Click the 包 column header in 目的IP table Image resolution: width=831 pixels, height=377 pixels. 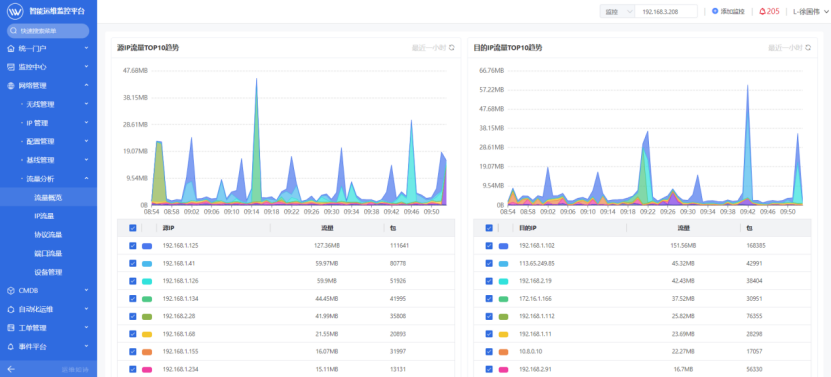[749, 228]
